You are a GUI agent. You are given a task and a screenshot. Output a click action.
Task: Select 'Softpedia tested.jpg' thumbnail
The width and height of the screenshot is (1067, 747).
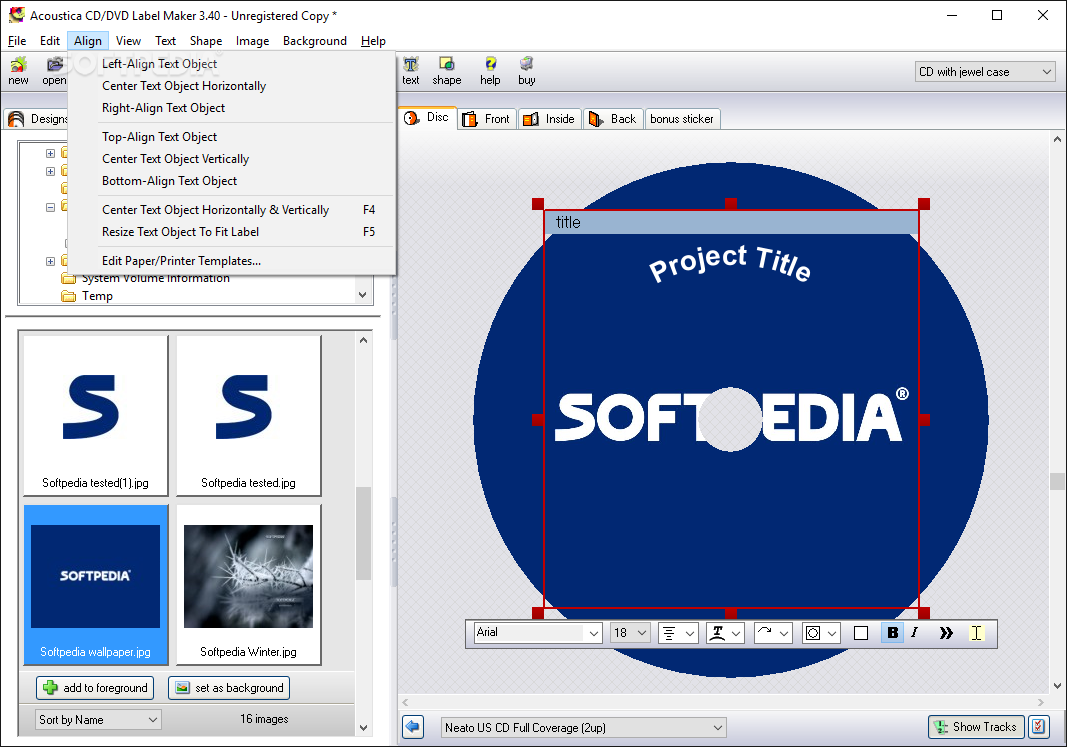point(248,416)
